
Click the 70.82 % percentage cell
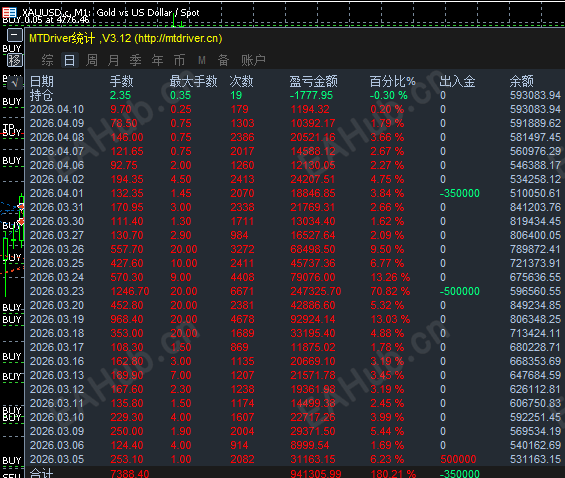pos(390,291)
